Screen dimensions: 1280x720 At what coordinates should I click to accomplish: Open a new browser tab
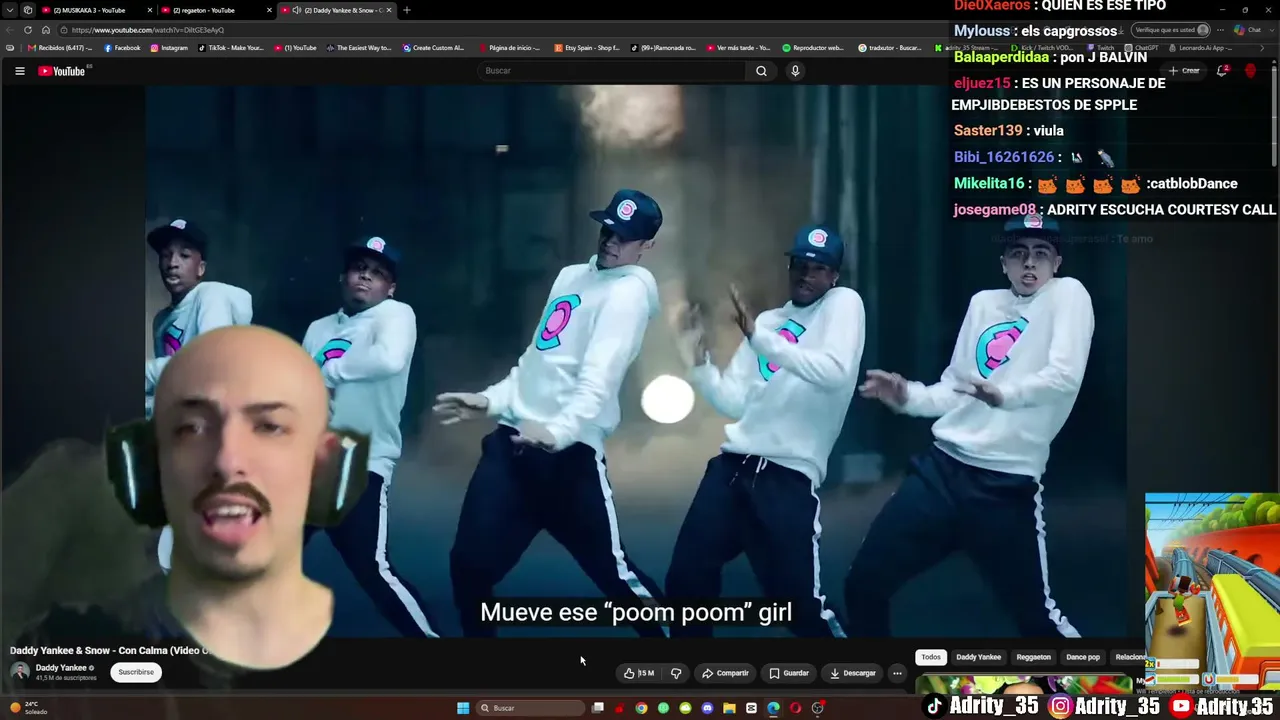[406, 10]
